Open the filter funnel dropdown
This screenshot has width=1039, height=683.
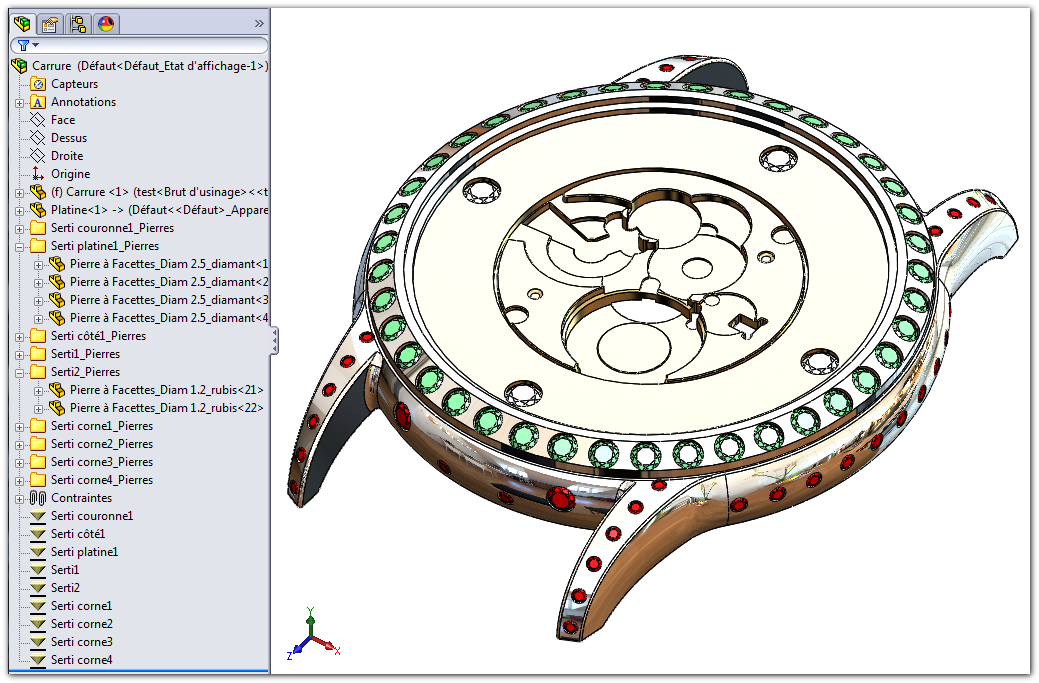click(27, 45)
